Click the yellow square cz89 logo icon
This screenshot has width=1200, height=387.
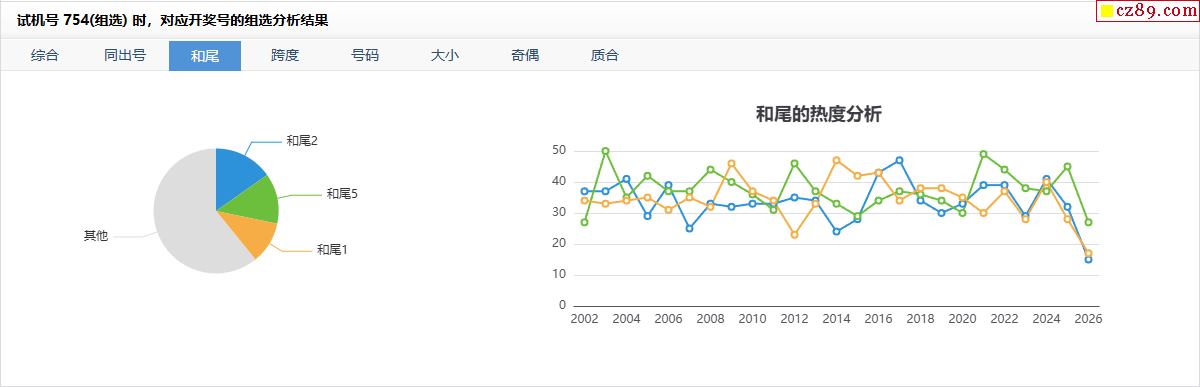pos(1107,12)
